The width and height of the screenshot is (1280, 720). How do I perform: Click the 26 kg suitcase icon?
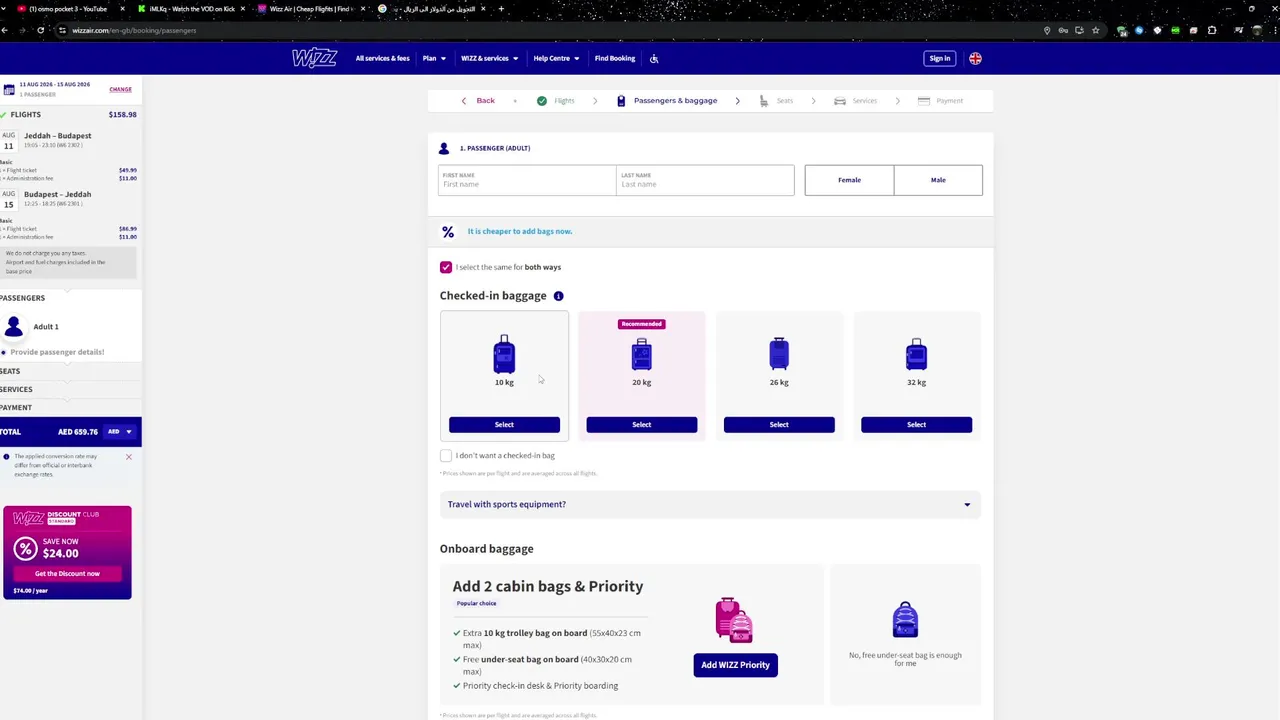779,354
